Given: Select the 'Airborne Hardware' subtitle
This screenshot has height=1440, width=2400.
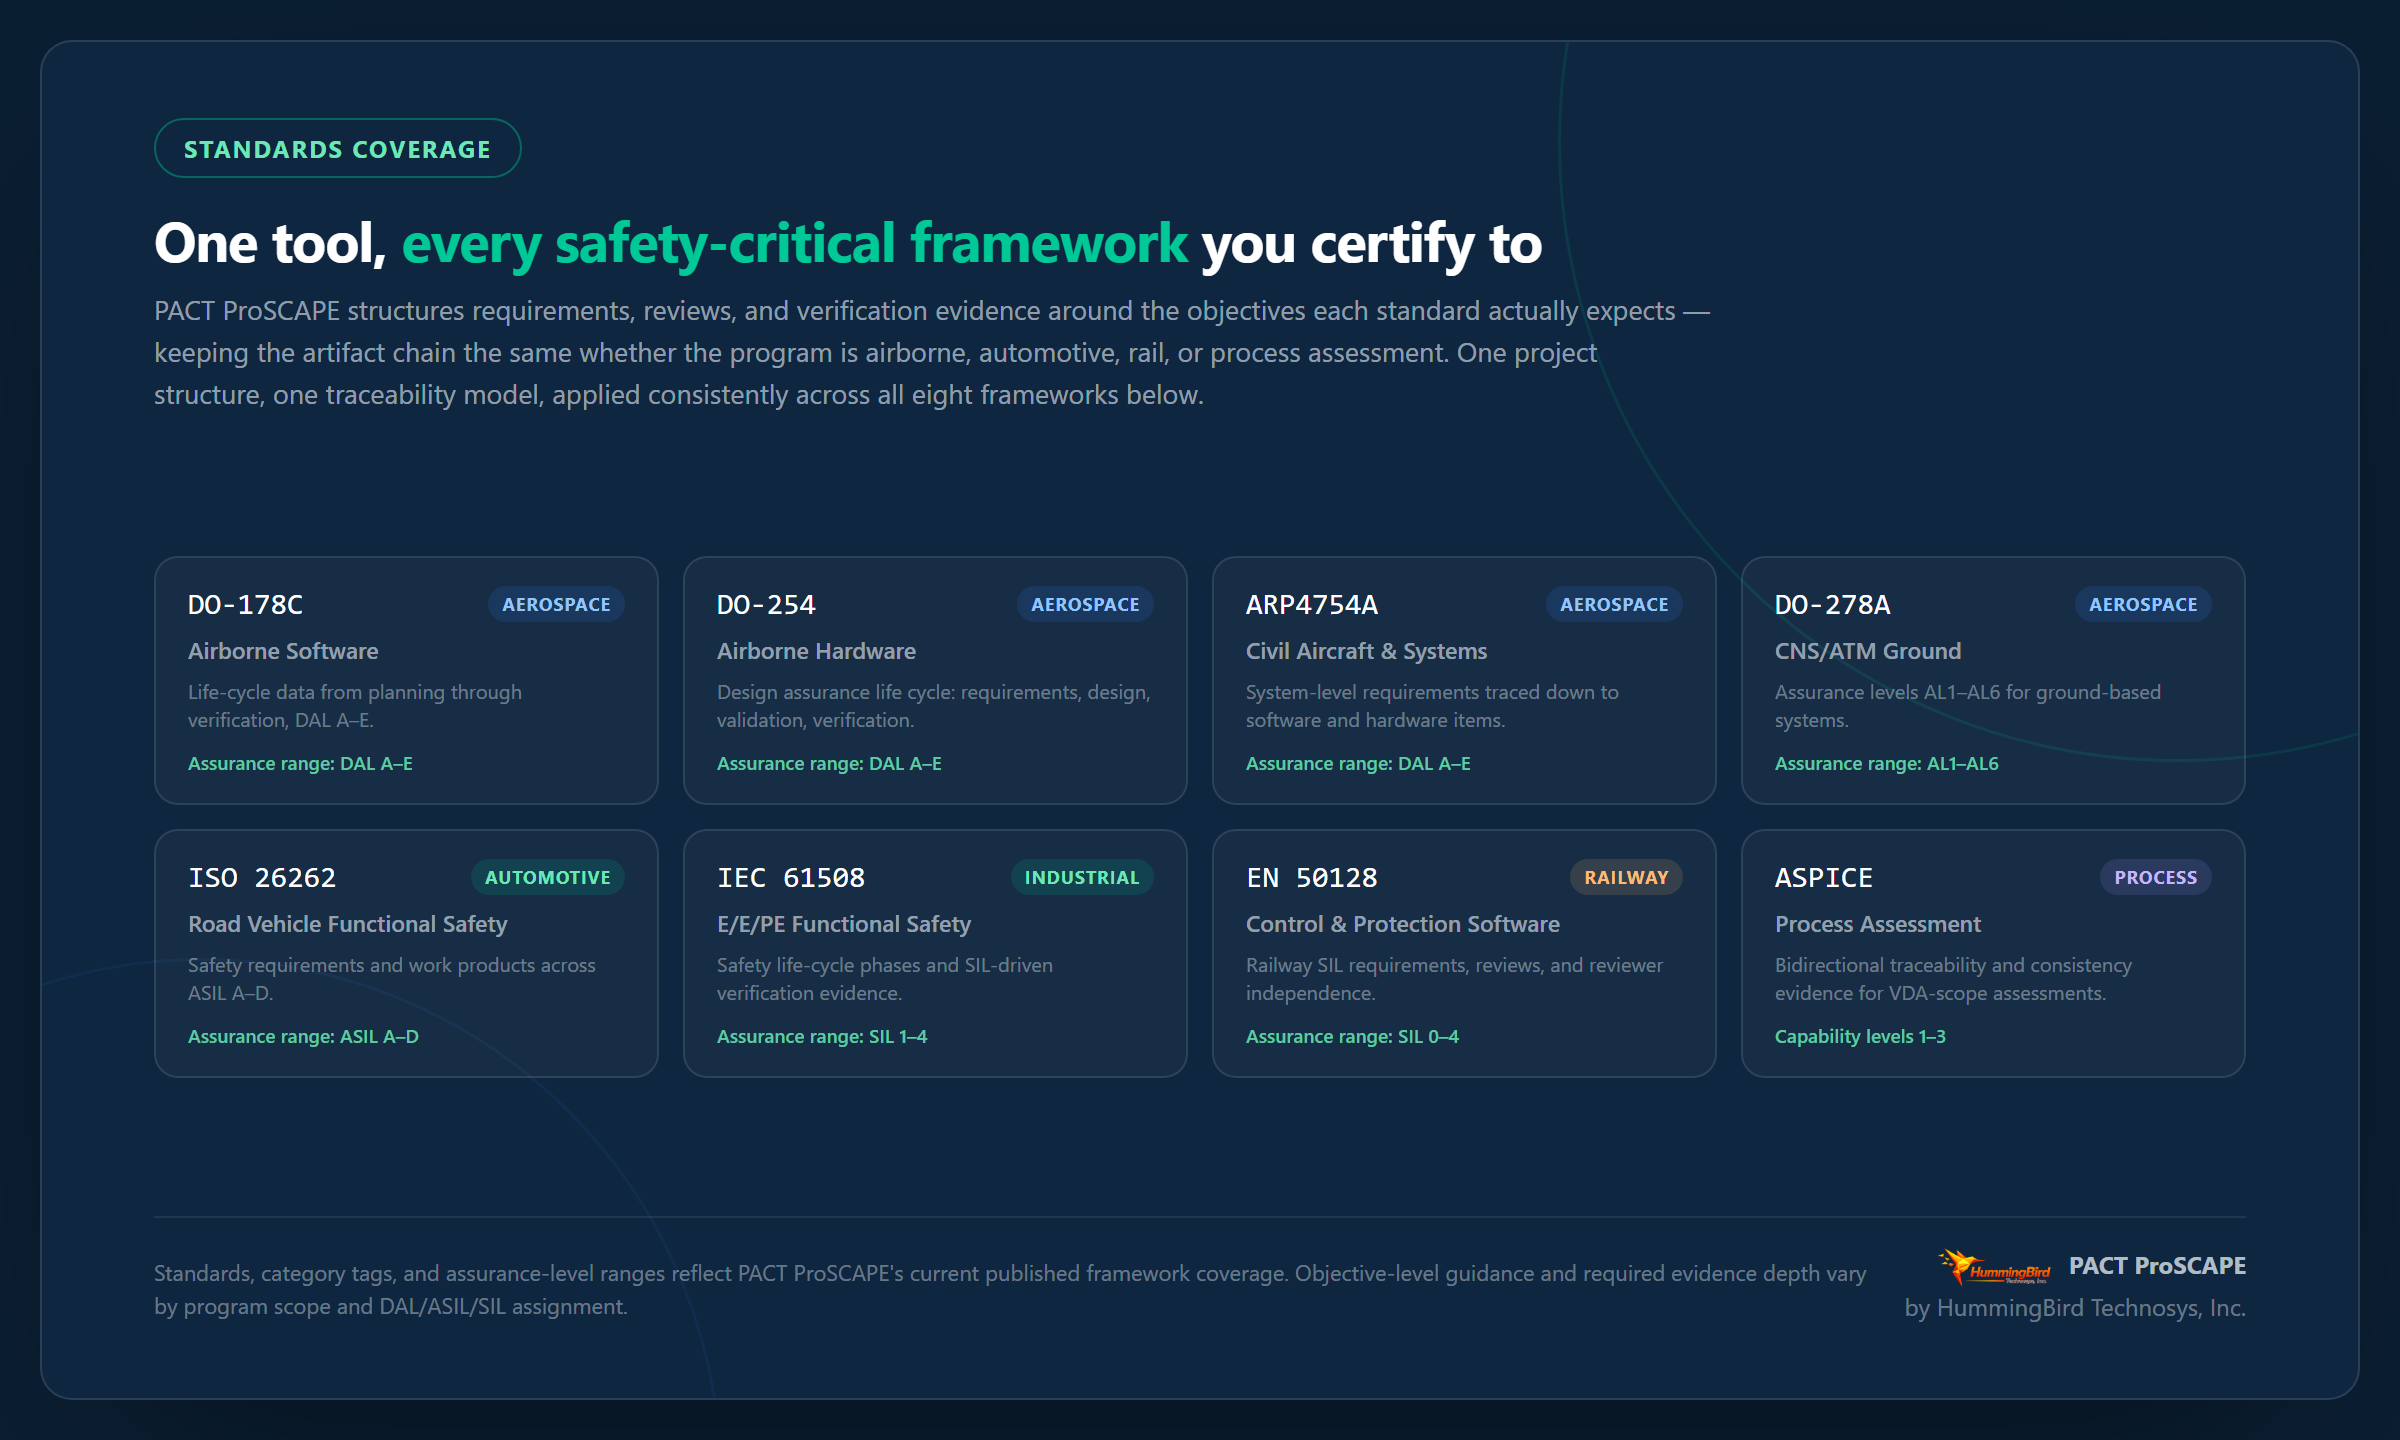Looking at the screenshot, I should coord(816,651).
